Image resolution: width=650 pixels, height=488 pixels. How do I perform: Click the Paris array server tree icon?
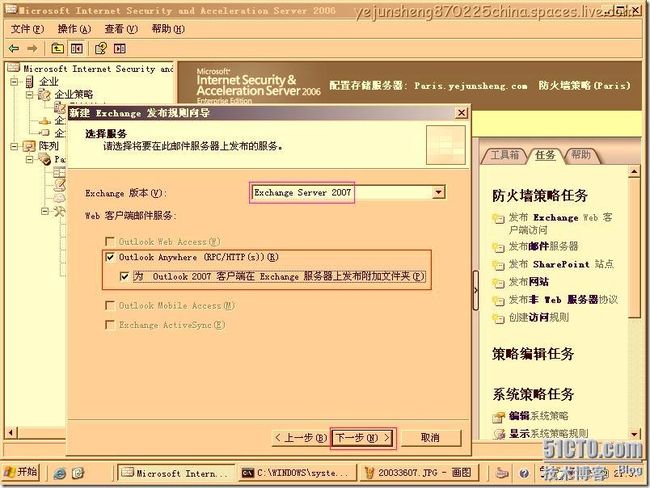tap(45, 158)
